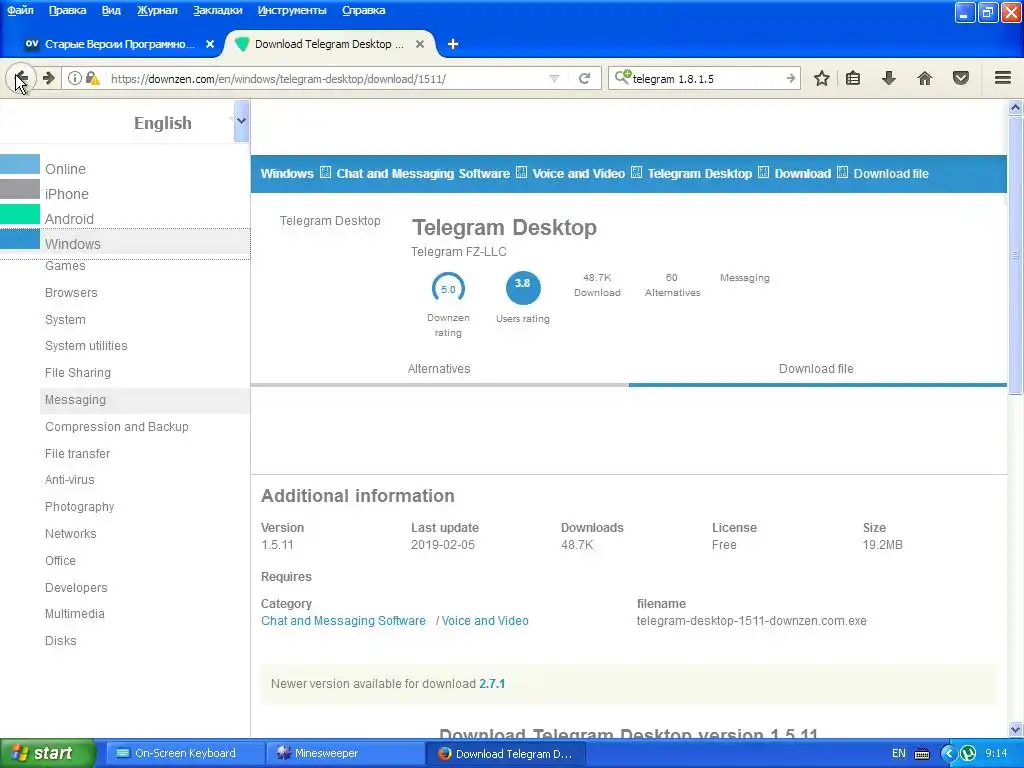Expand the English language dropdown

coord(241,121)
